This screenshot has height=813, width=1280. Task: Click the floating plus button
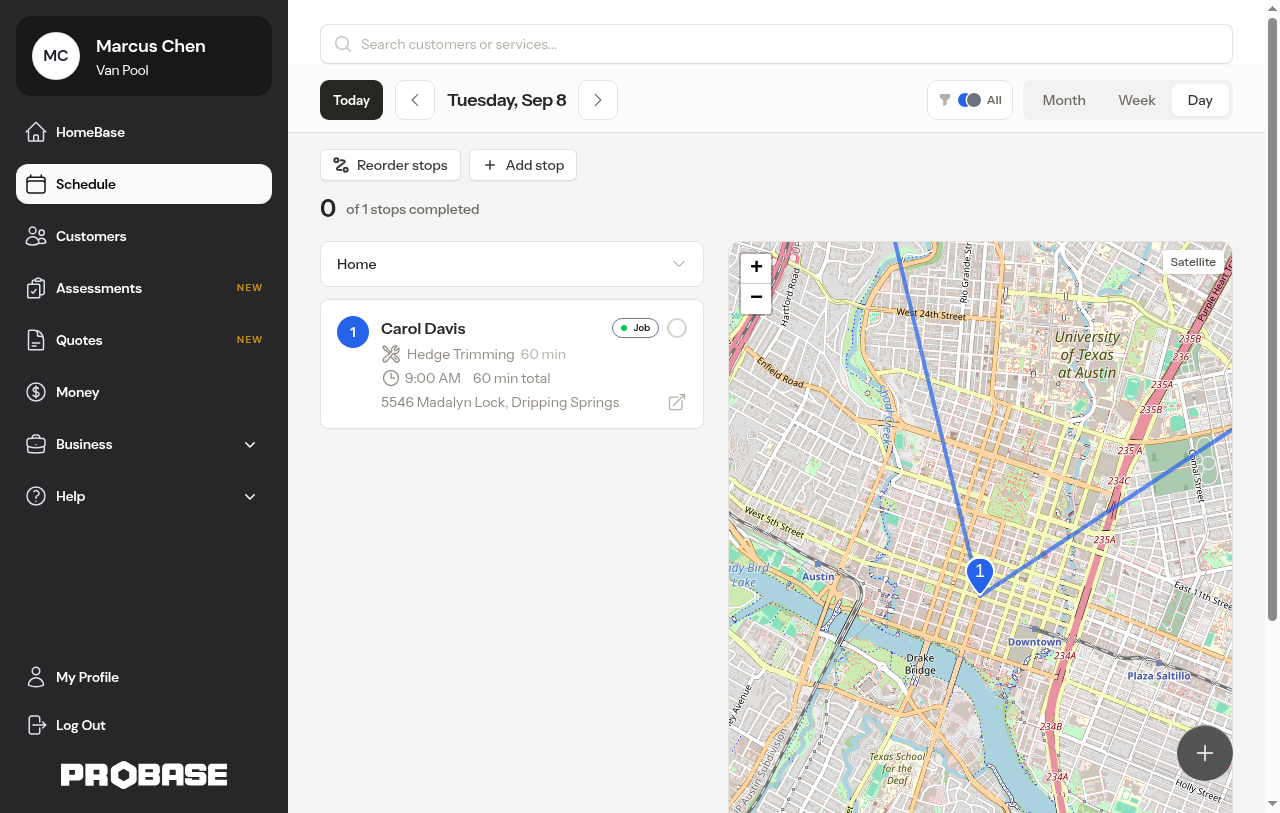pyautogui.click(x=1205, y=753)
